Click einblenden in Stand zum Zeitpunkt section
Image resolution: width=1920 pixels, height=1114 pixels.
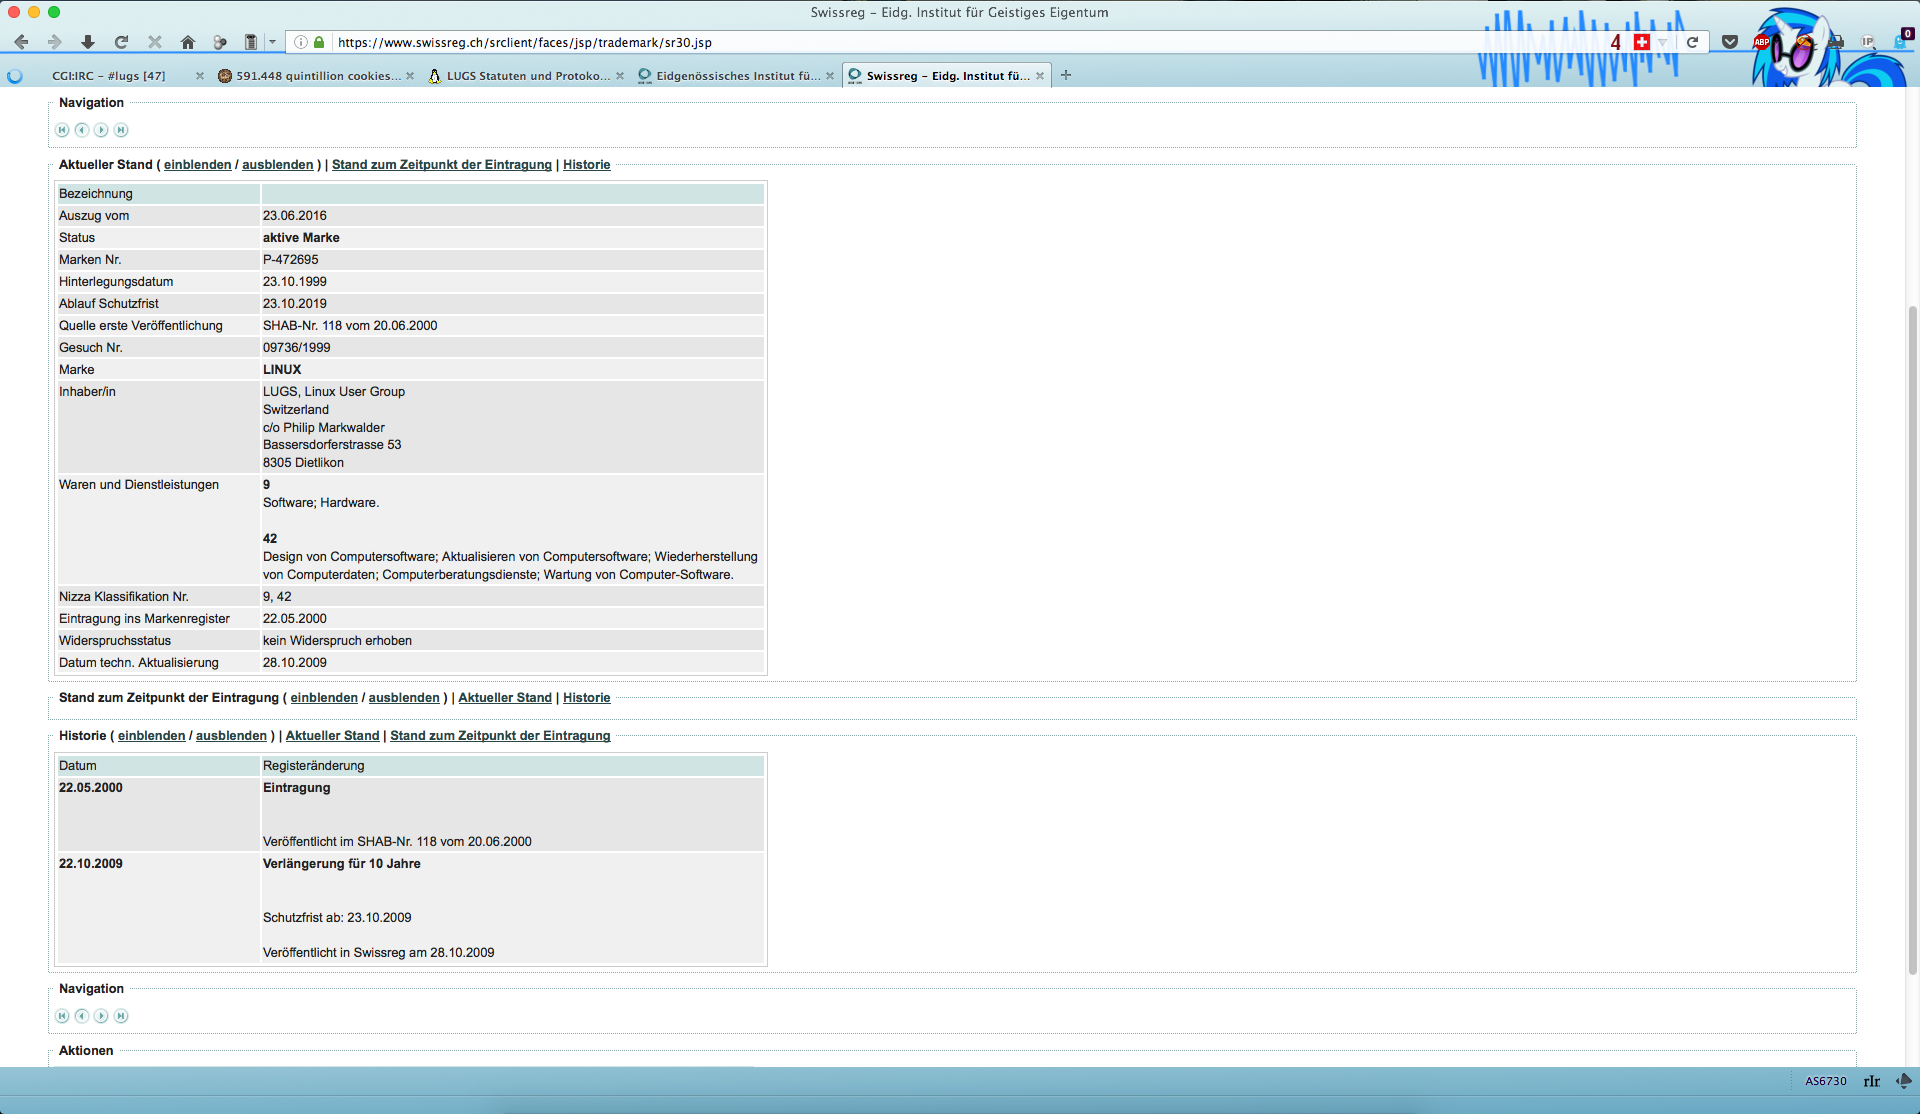[x=324, y=698]
